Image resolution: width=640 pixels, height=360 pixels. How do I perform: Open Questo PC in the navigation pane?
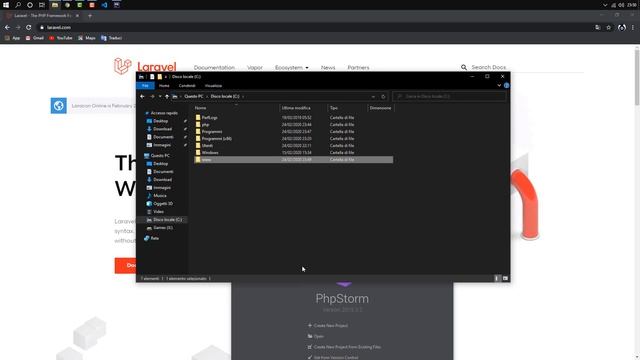click(x=160, y=156)
